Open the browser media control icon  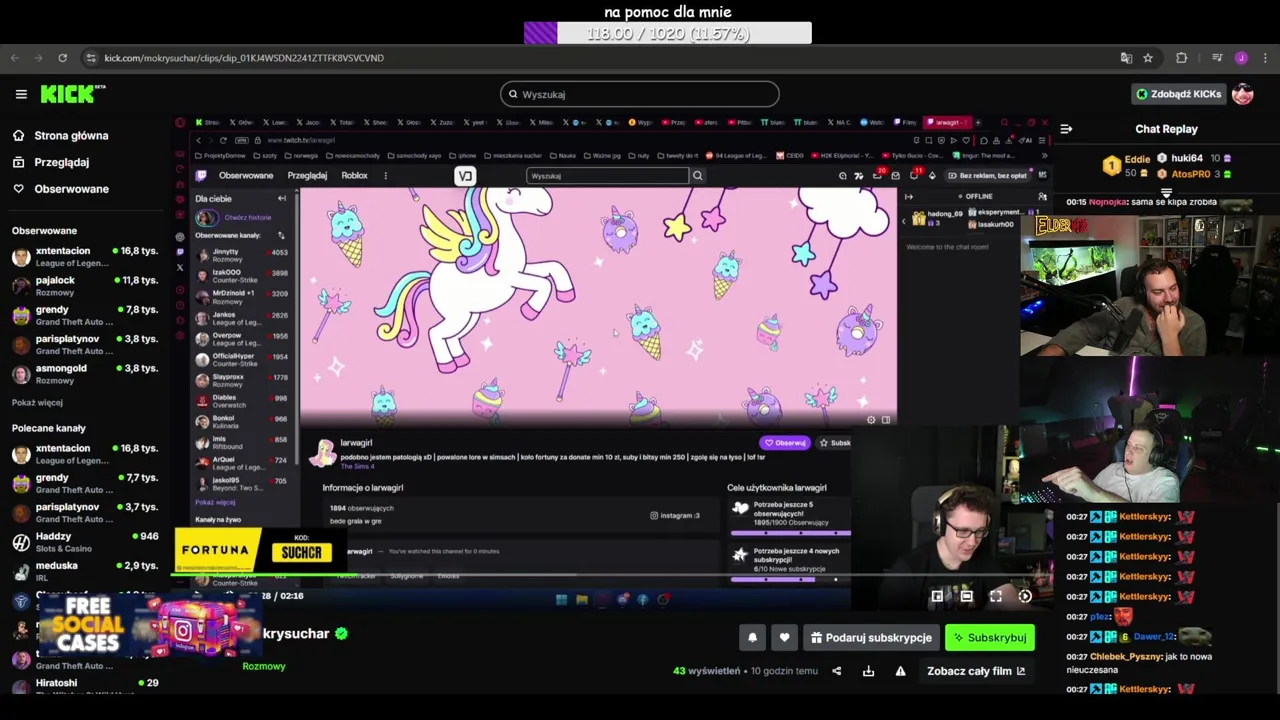tap(1217, 58)
